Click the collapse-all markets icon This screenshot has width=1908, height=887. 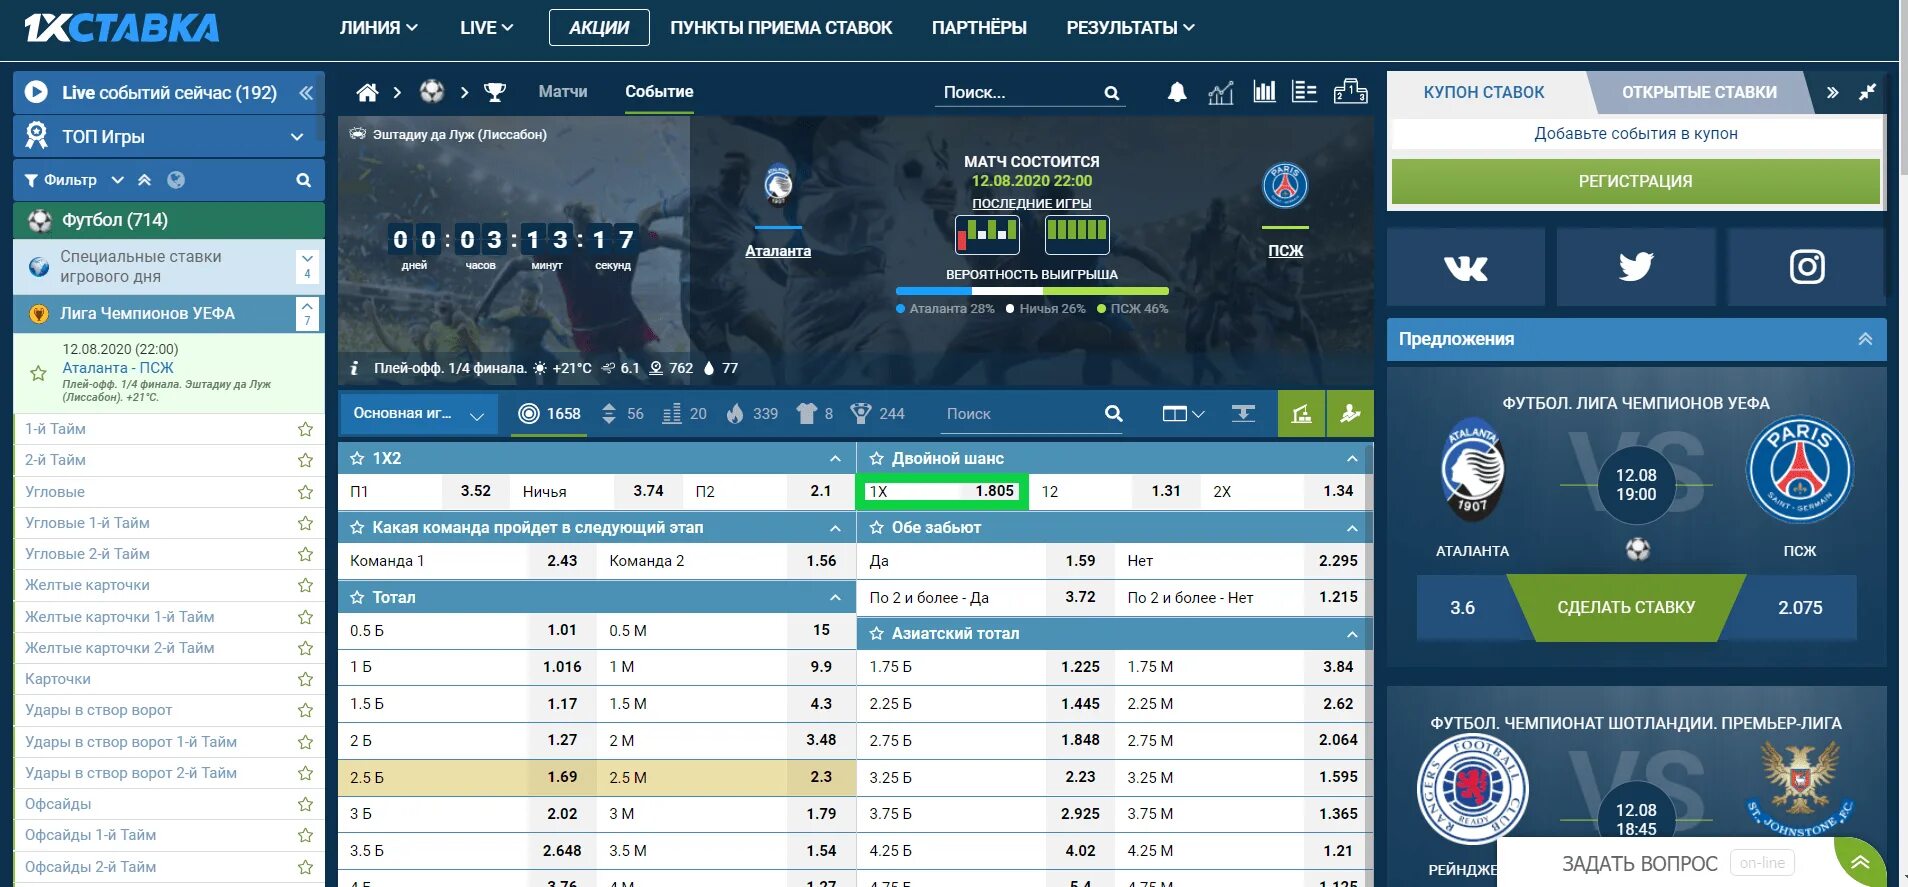(1243, 413)
